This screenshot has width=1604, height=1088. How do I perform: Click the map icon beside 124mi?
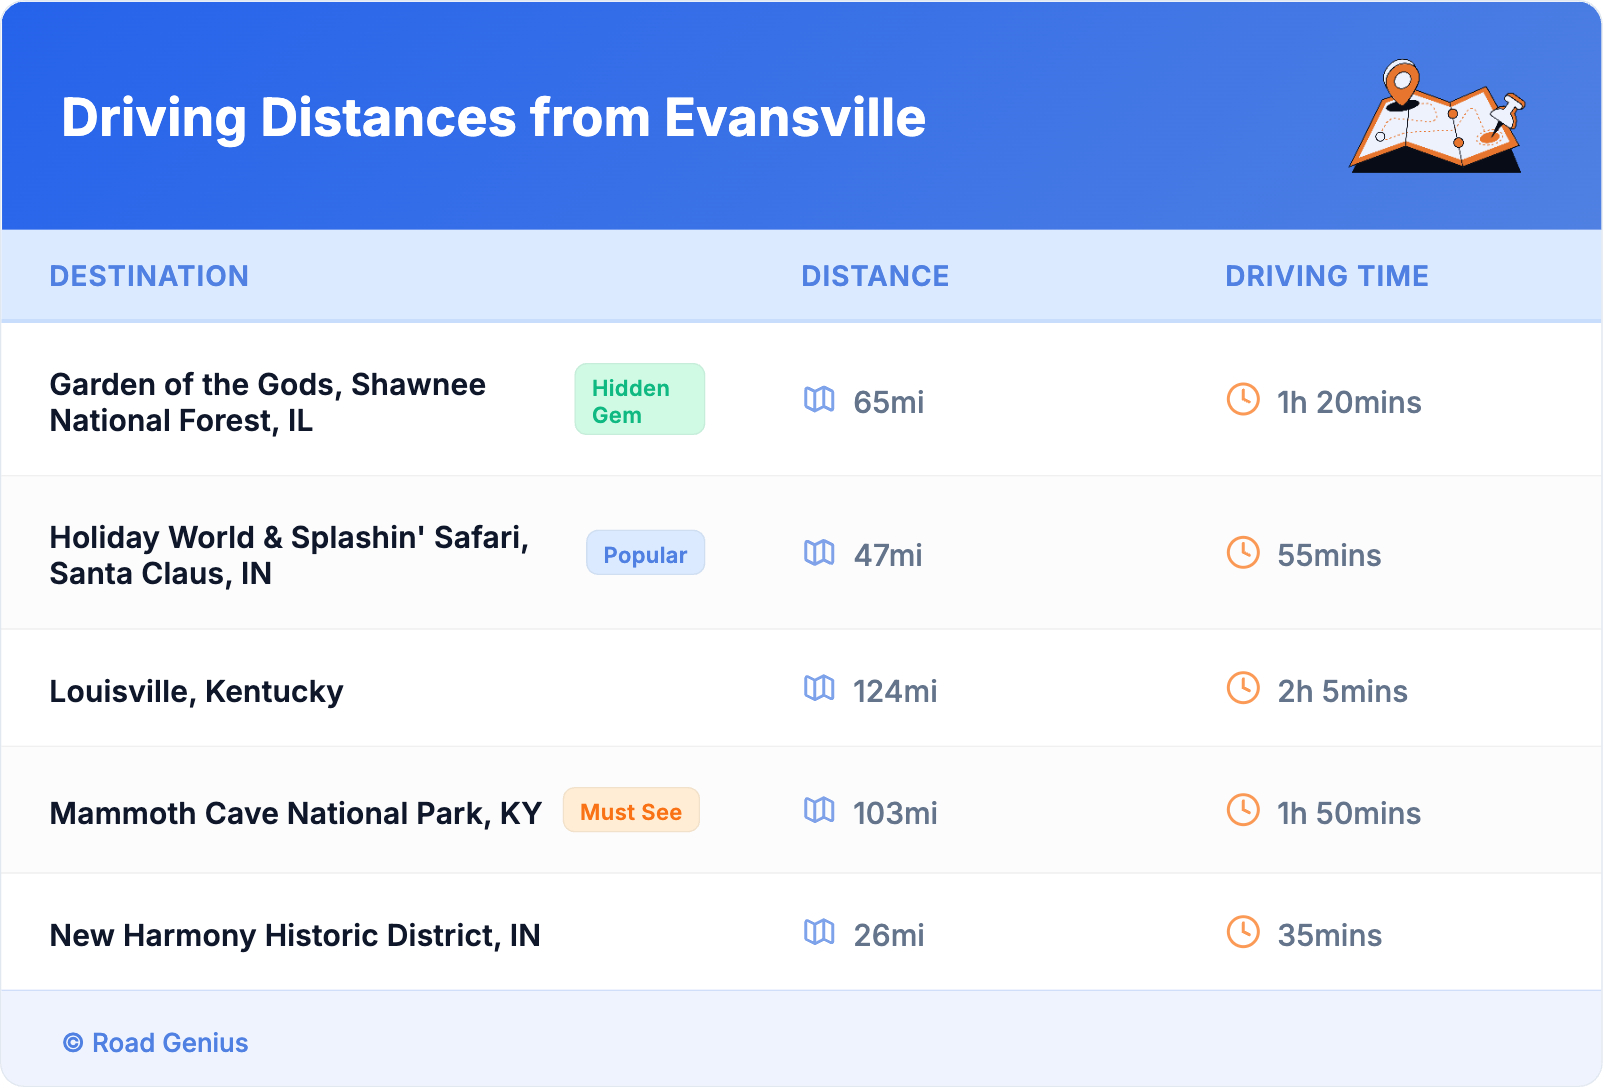[x=819, y=688]
